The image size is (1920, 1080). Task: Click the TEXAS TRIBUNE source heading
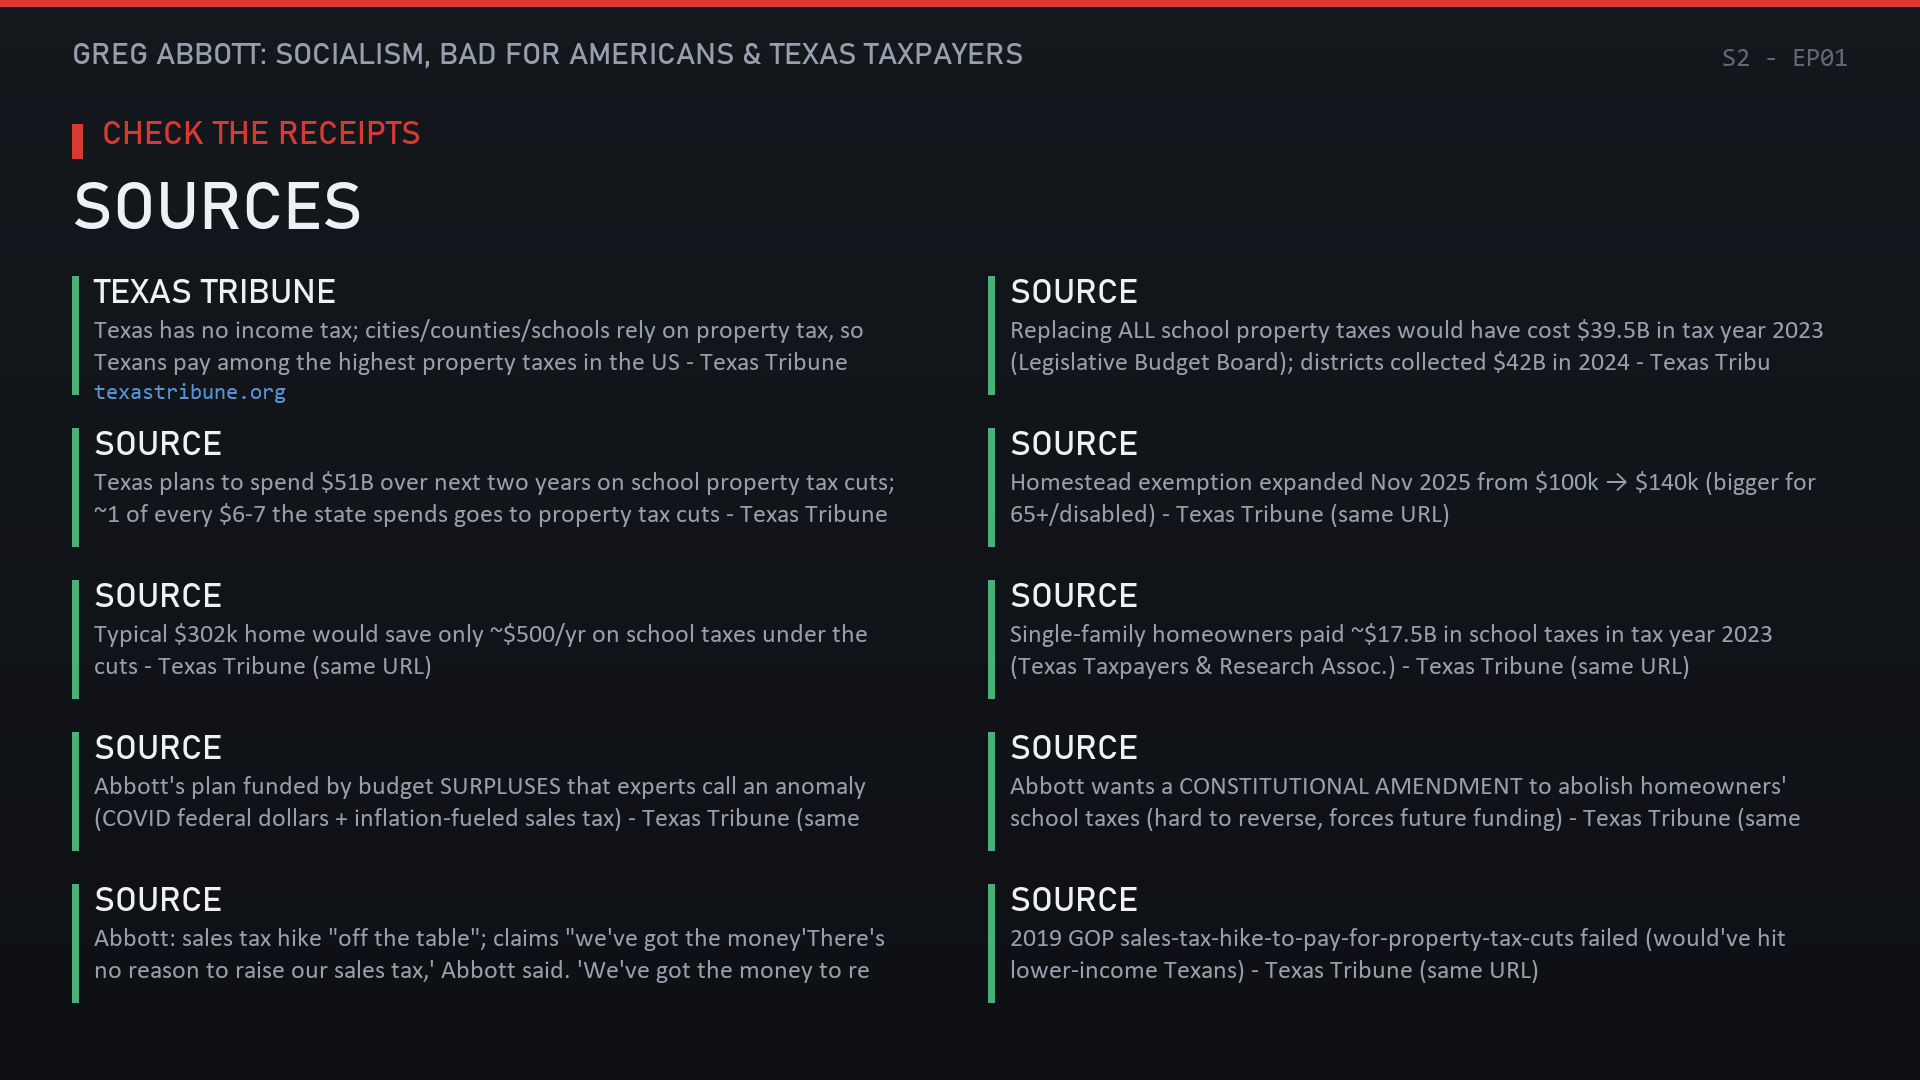point(215,292)
